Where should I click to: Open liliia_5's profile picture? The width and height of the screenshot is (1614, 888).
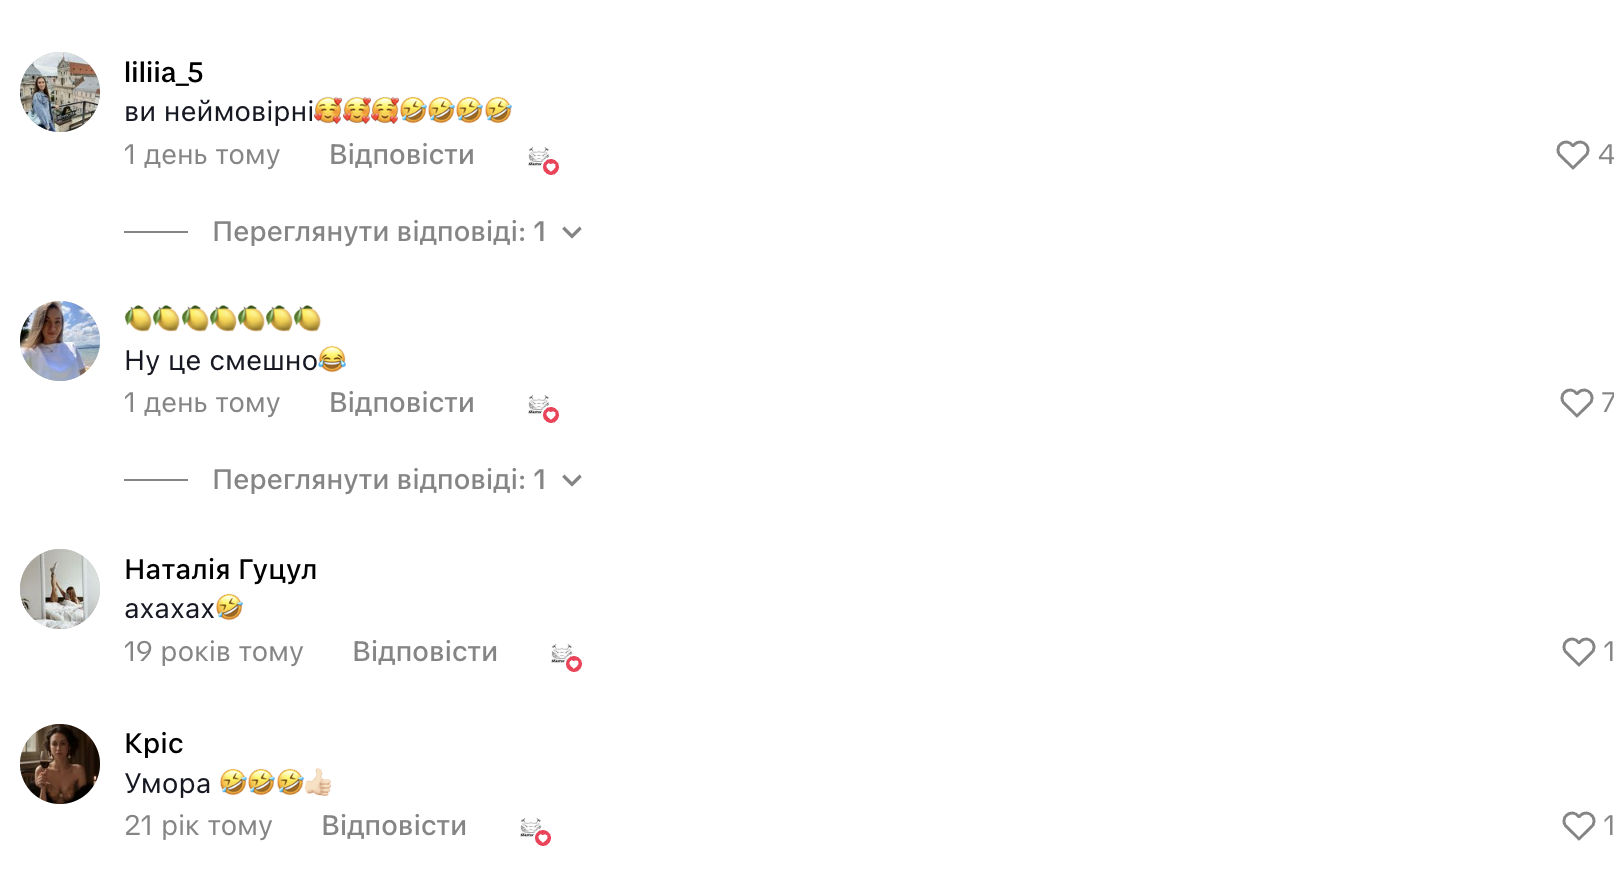click(x=60, y=92)
